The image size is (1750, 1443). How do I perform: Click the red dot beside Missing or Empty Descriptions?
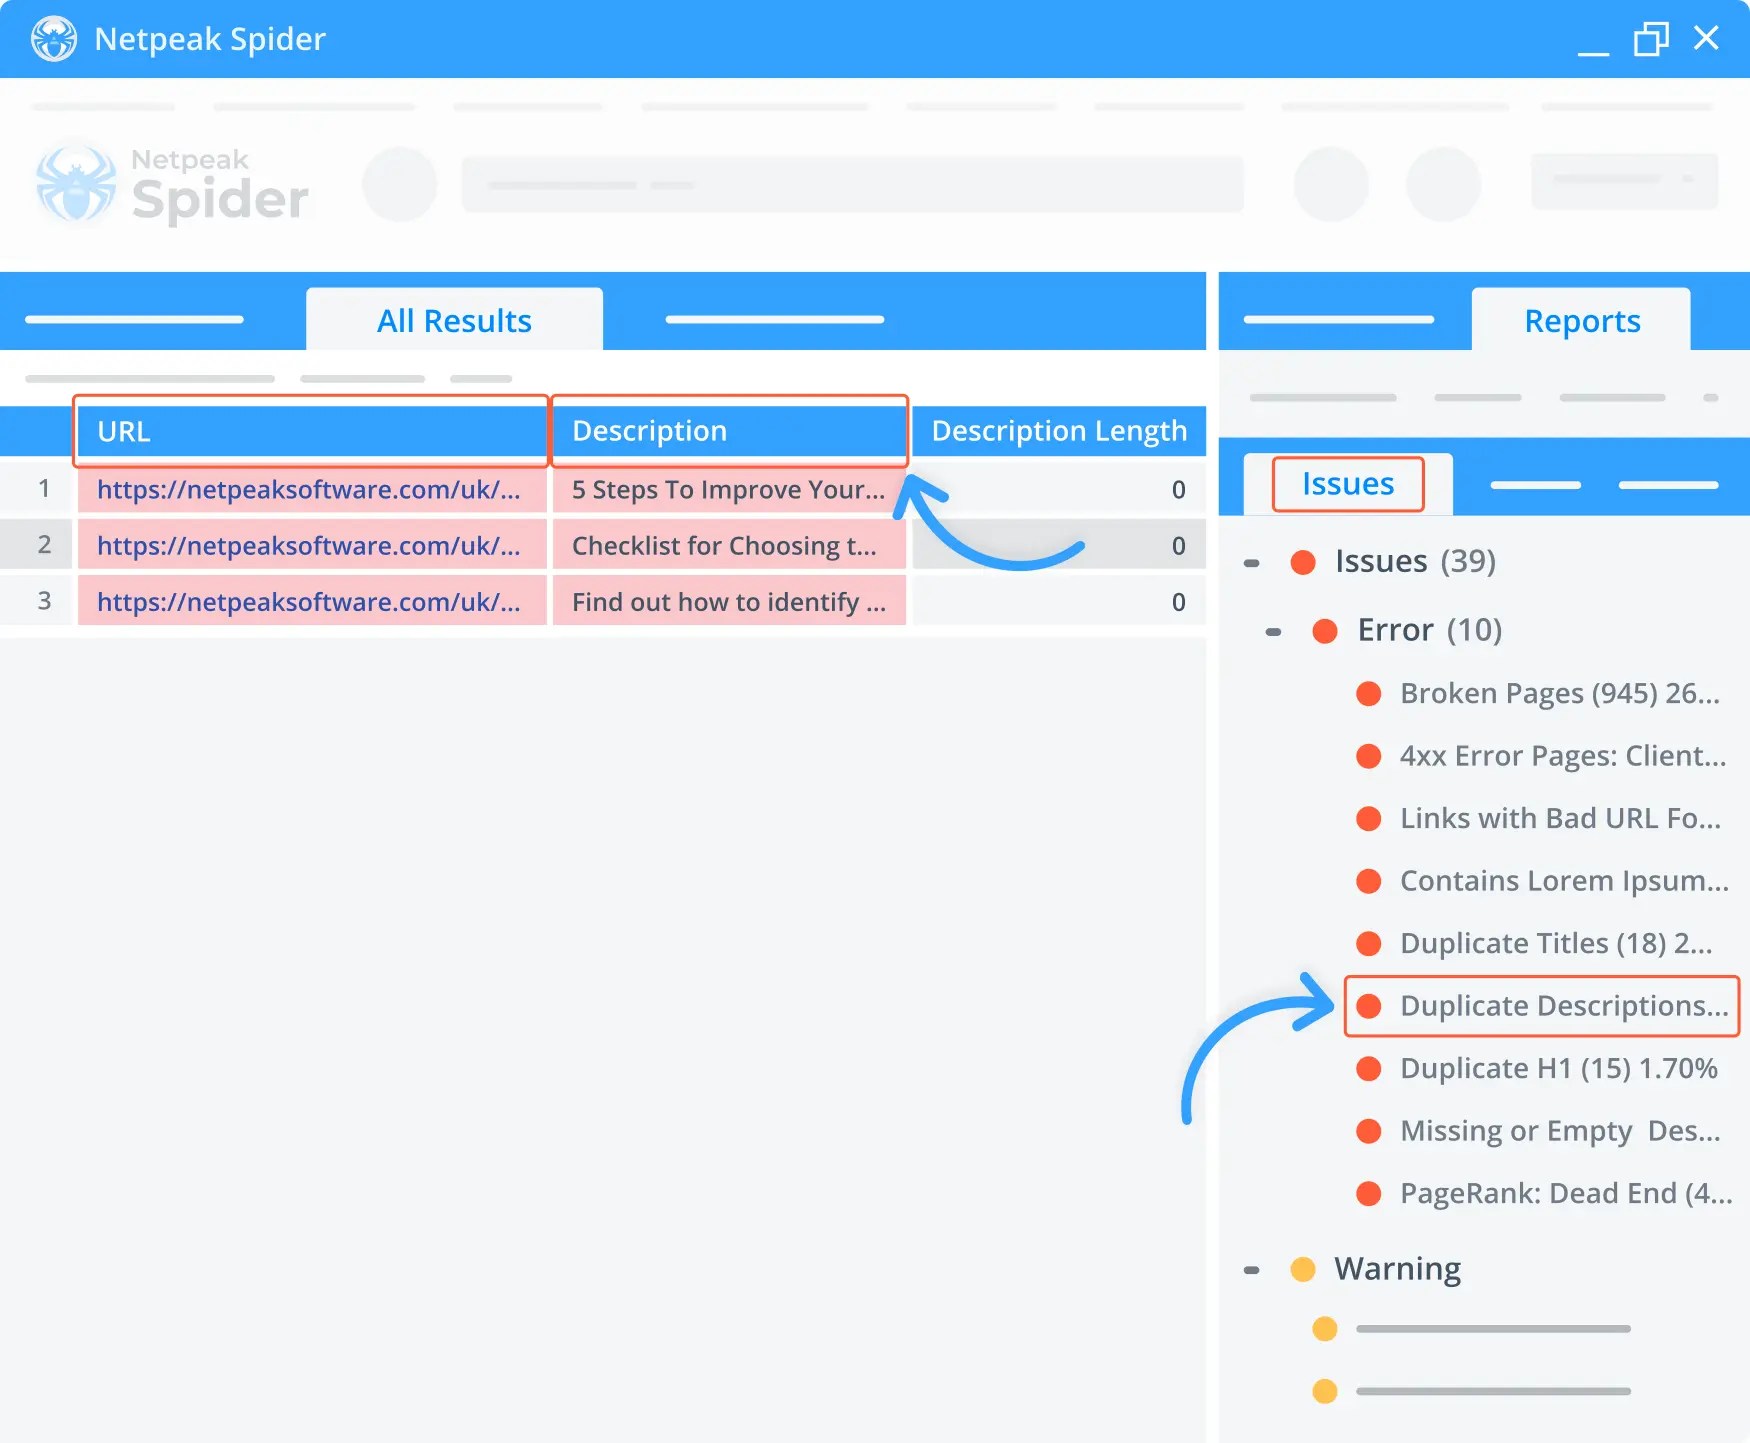(x=1368, y=1131)
